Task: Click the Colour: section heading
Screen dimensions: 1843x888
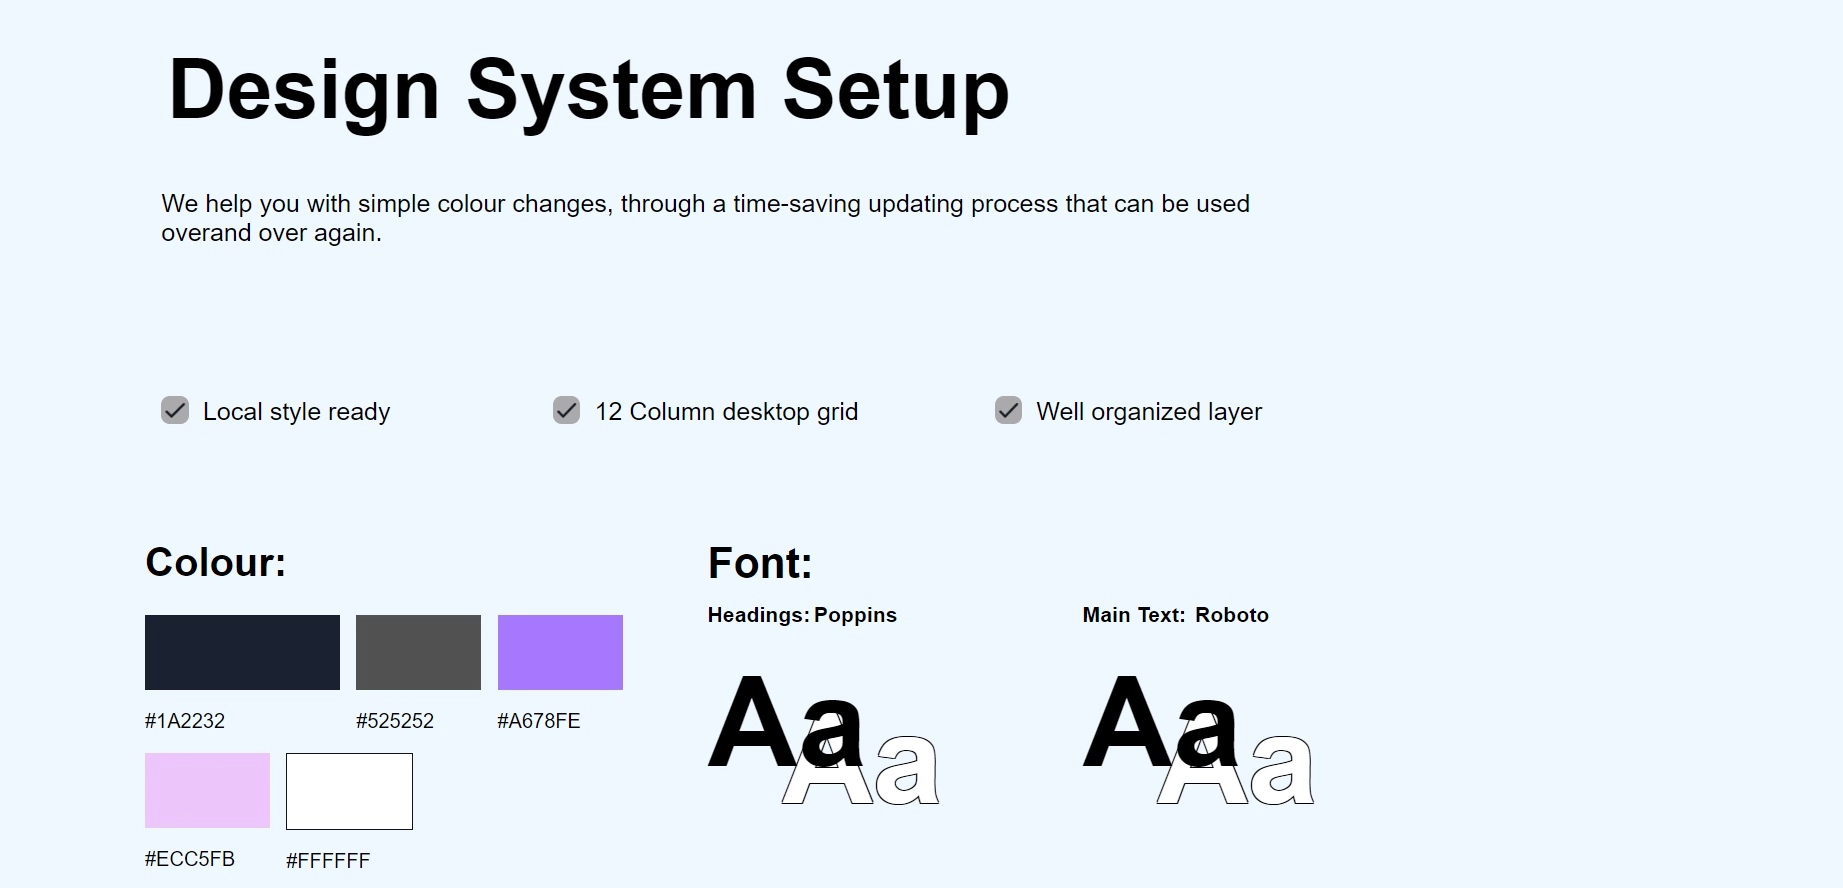Action: [216, 562]
